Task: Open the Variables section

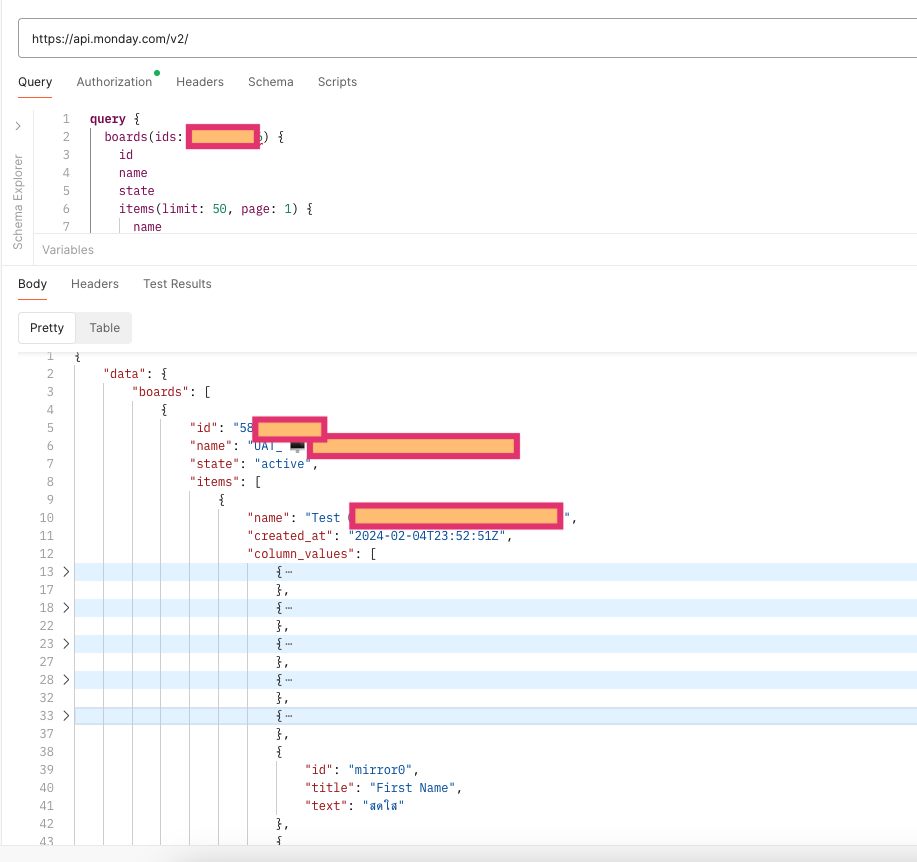Action: click(x=68, y=250)
